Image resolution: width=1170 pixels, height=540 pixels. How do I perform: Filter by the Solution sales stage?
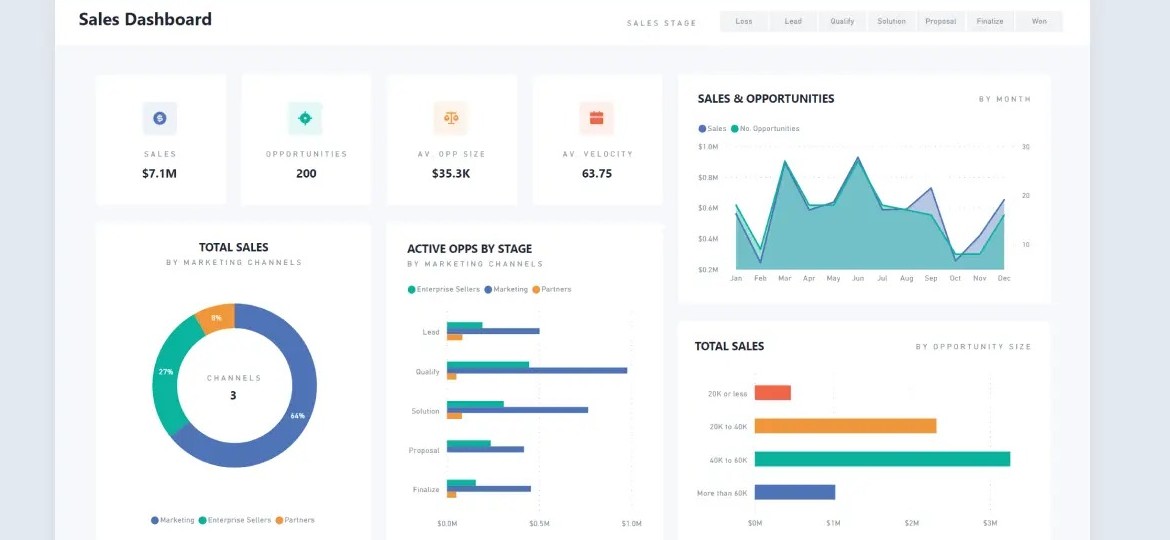pos(891,21)
